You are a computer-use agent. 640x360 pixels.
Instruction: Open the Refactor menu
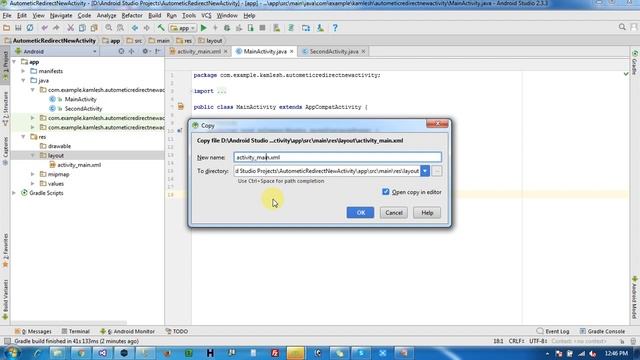point(132,16)
